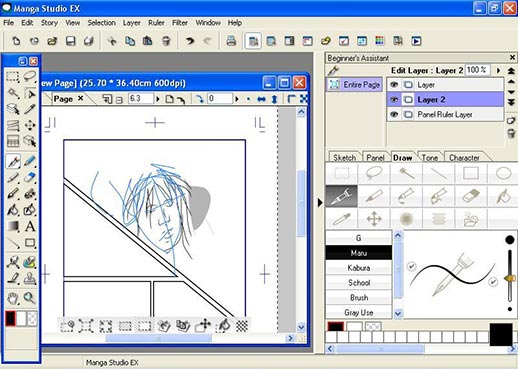Choose the Eraser icon in Draw tab grid

[x=471, y=196]
